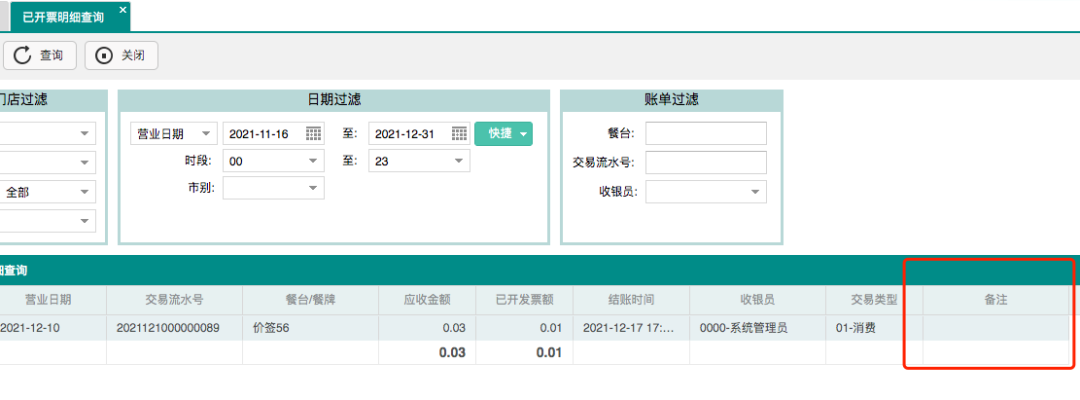Select the row with 价签56
The height and width of the screenshot is (400, 1080).
[x=310, y=327]
